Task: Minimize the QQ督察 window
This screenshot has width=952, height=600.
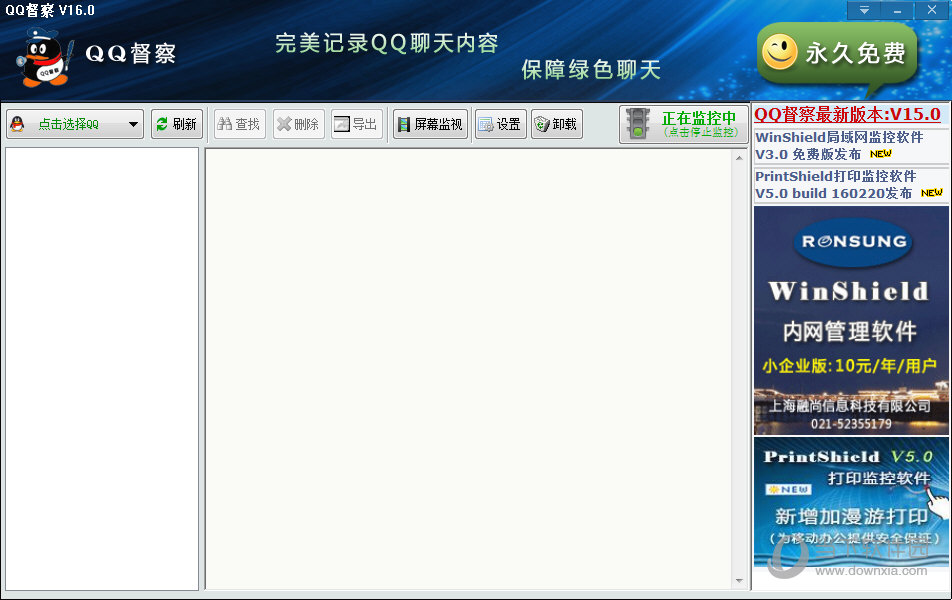Action: [897, 10]
